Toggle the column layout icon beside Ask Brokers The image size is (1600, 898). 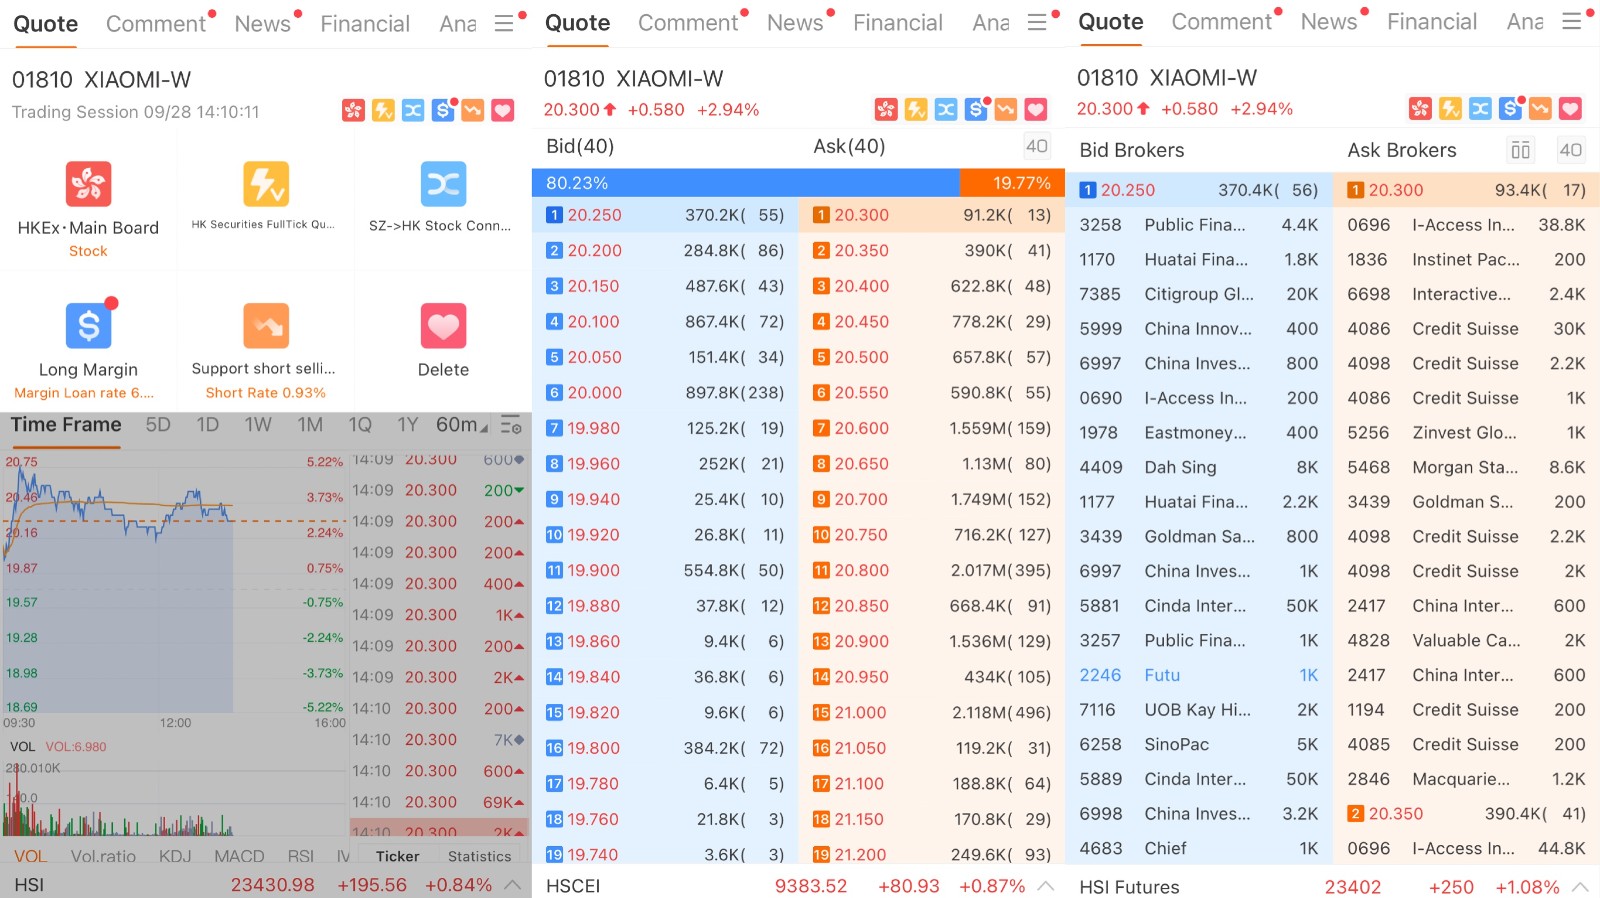click(x=1520, y=150)
